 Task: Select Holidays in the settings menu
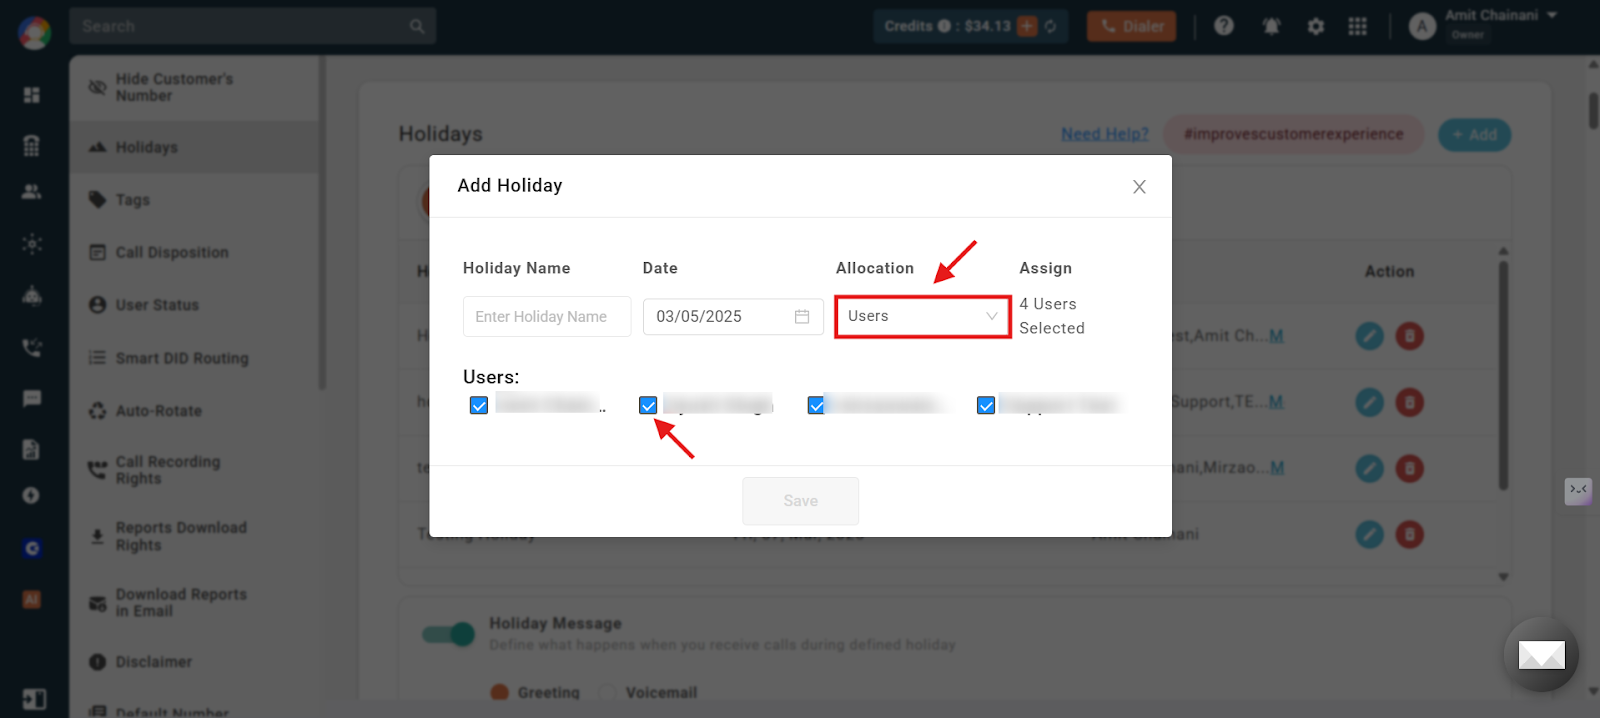195,147
